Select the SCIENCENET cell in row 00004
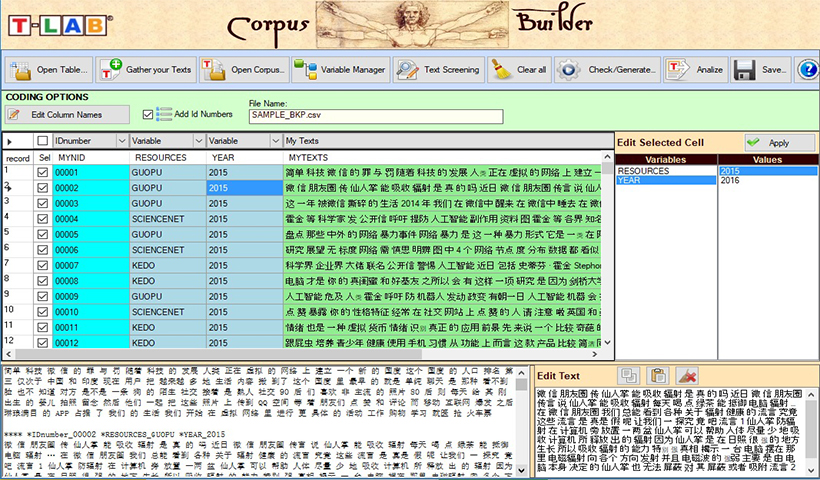Viewport: 820px width, 480px height. [168, 219]
